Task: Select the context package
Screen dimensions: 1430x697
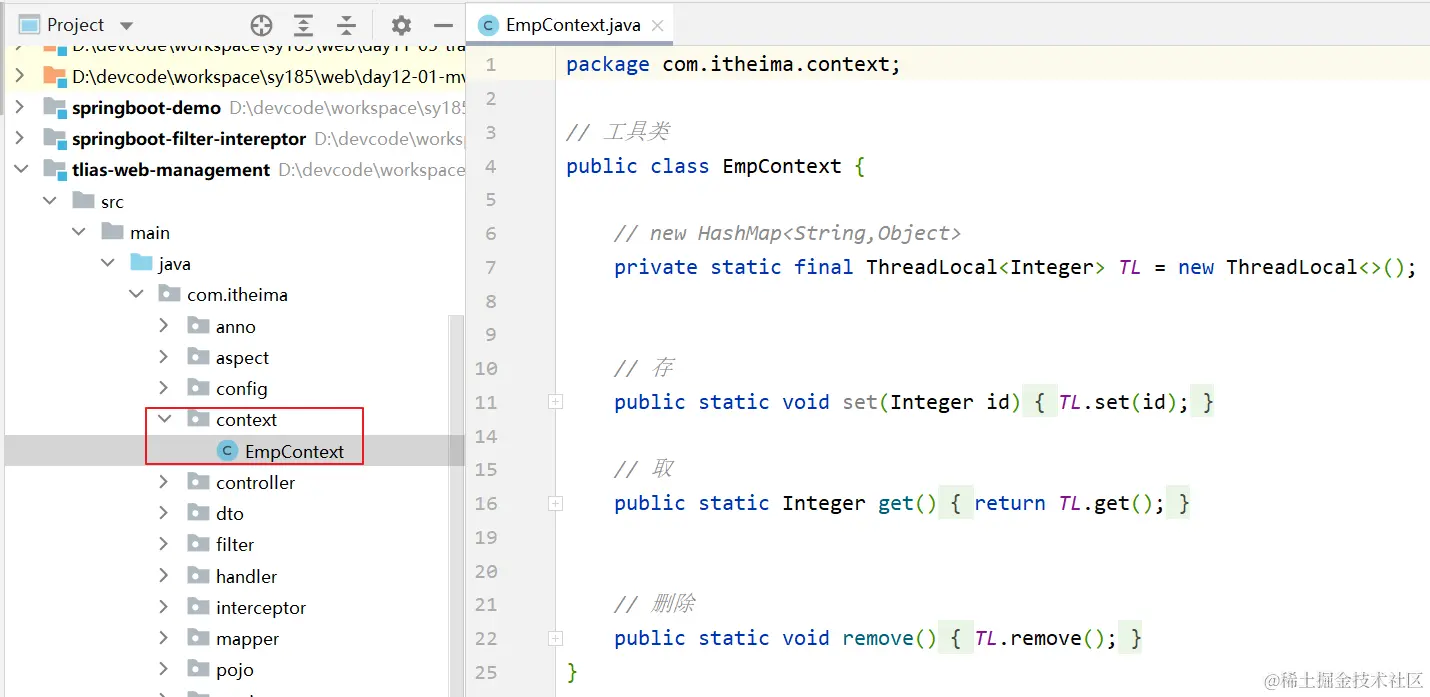Action: (x=246, y=419)
